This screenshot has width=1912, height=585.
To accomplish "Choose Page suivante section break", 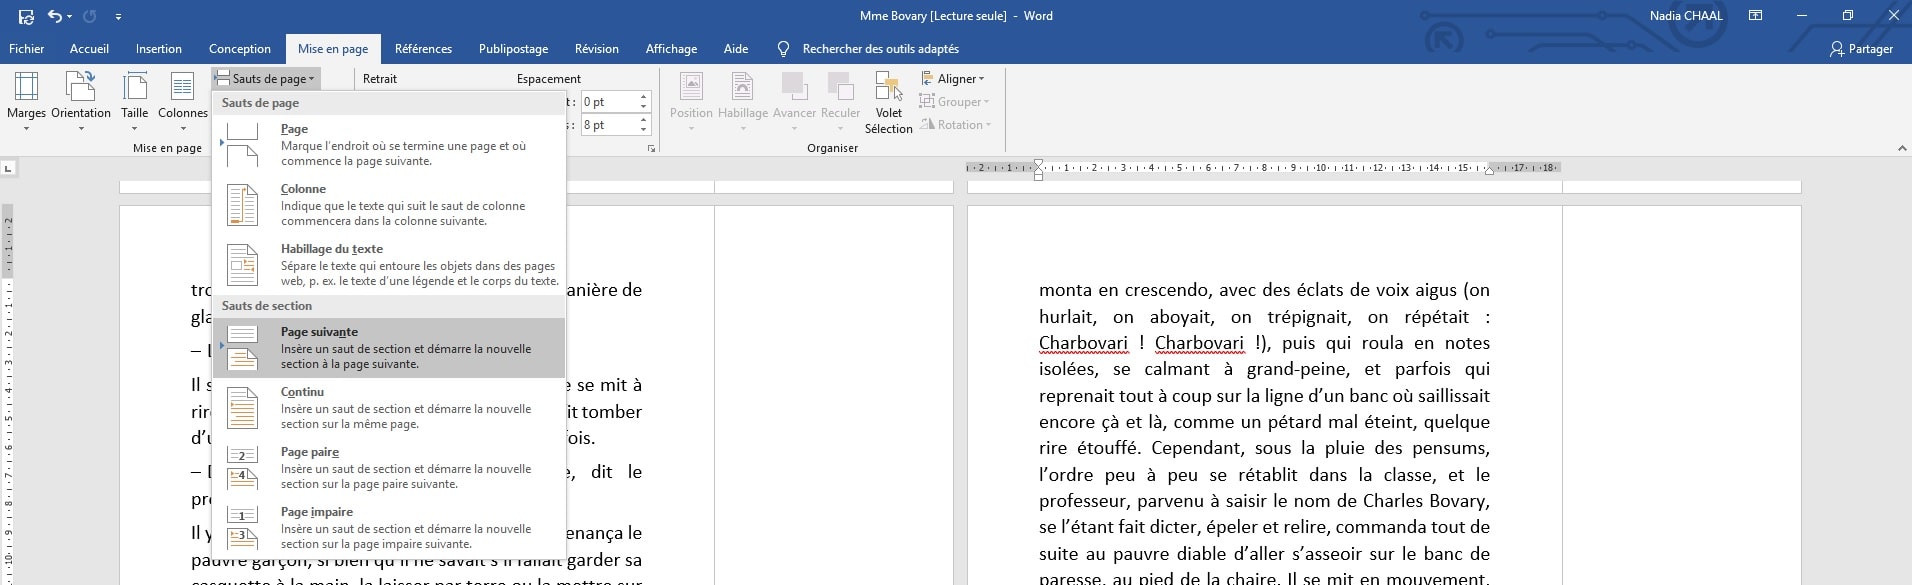I will 389,347.
